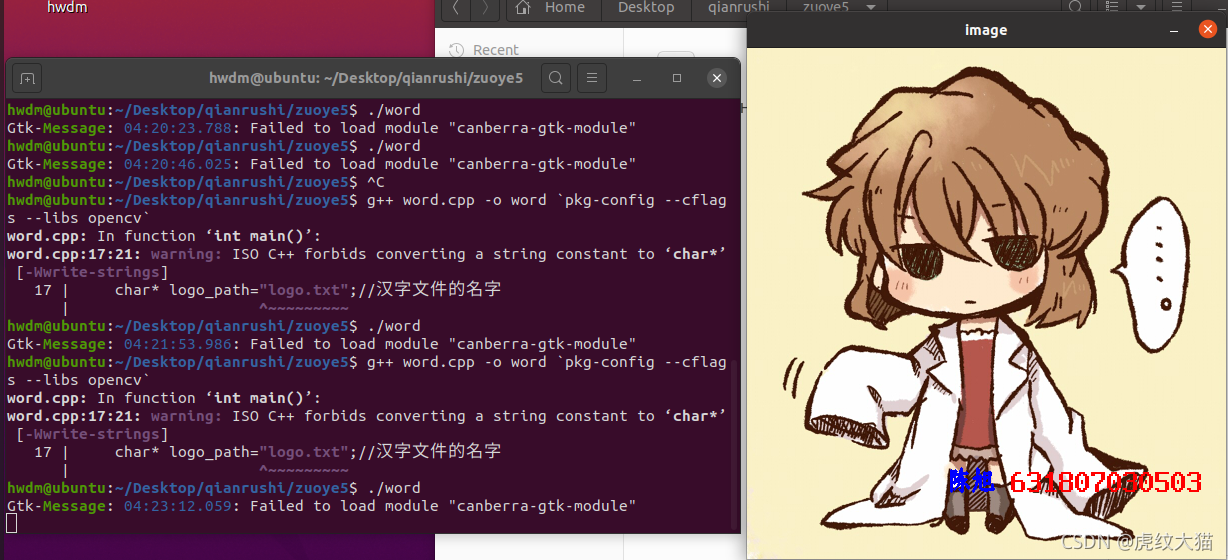Click the terminal title bar text

[x=366, y=78]
